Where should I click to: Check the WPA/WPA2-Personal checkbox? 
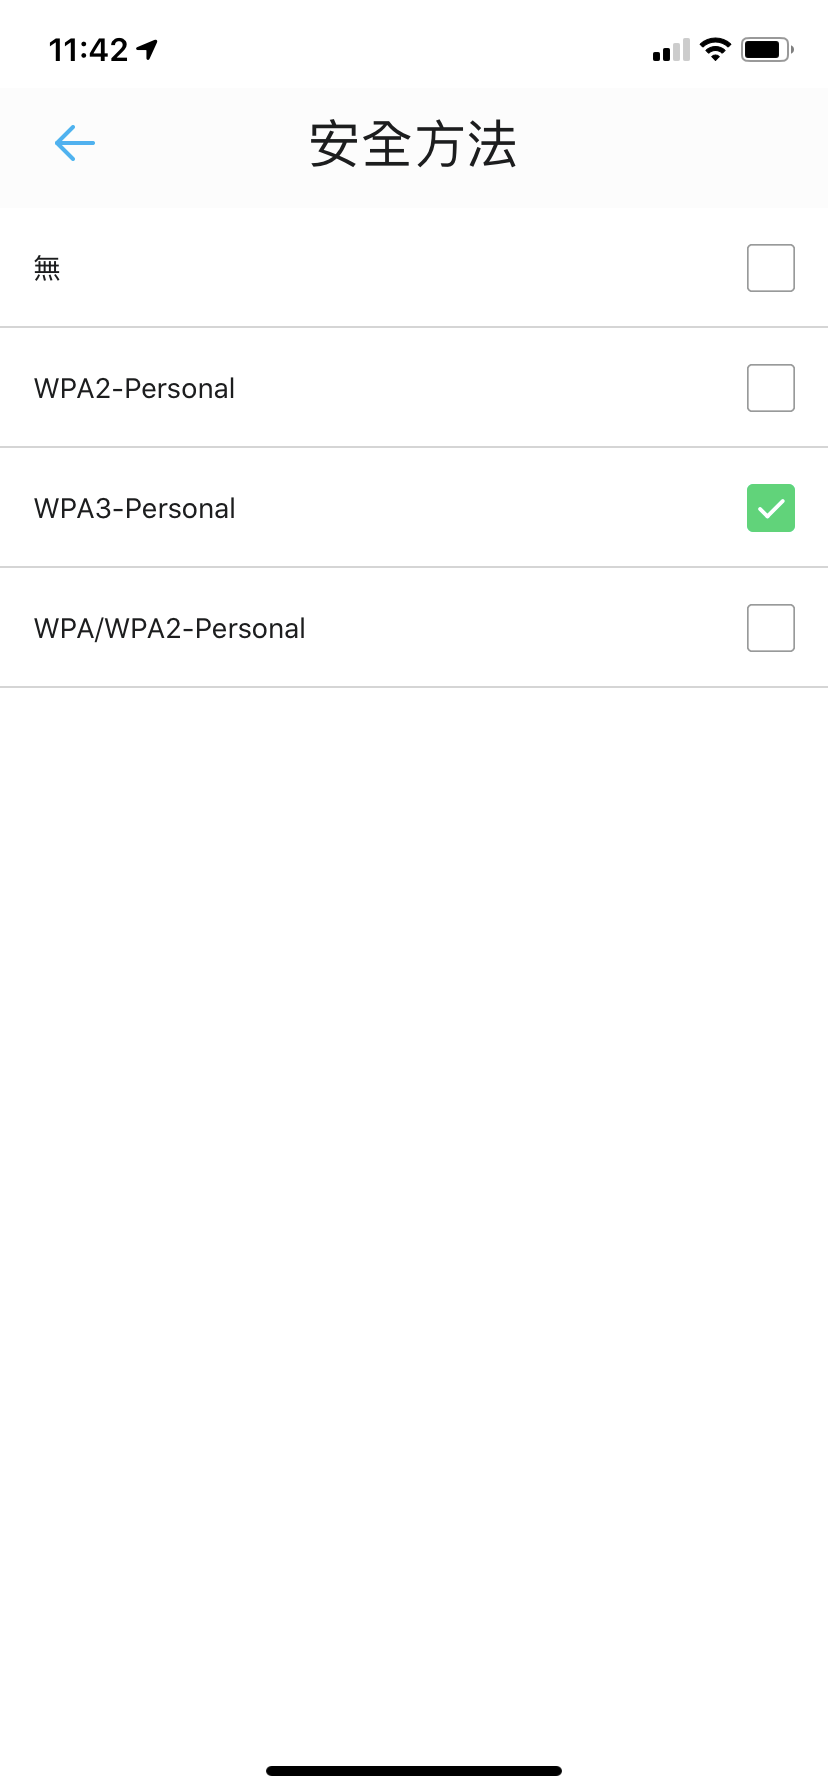coord(770,628)
